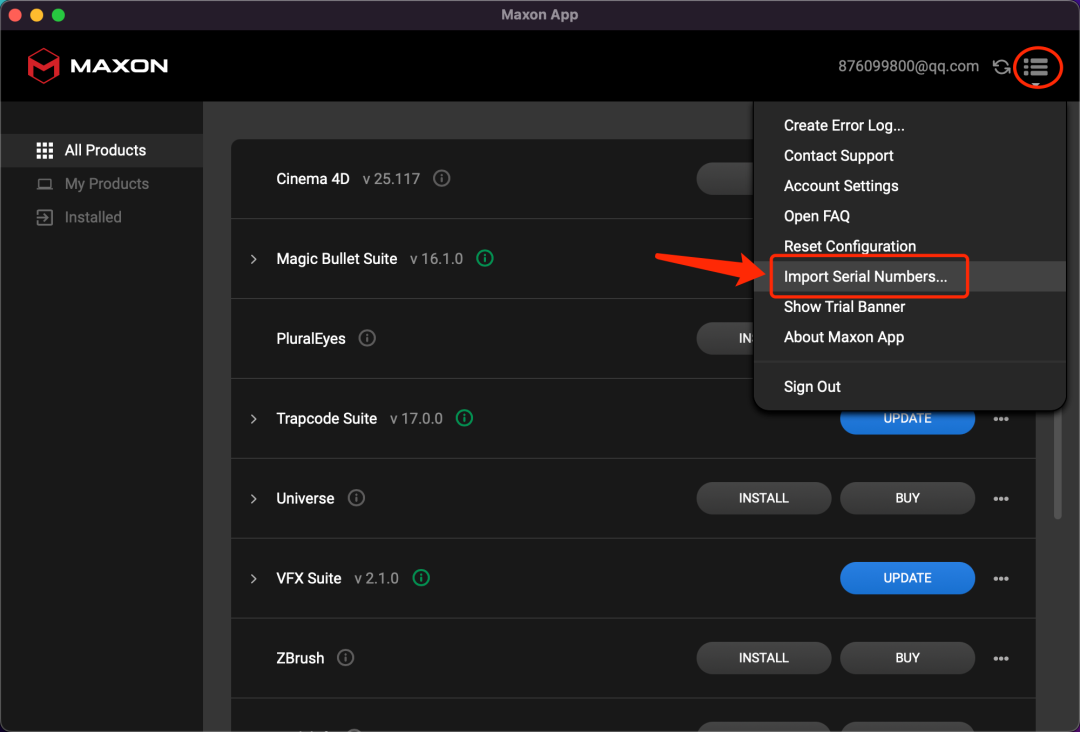1080x732 pixels.
Task: Expand the Magic Bullet Suite row
Action: [254, 259]
